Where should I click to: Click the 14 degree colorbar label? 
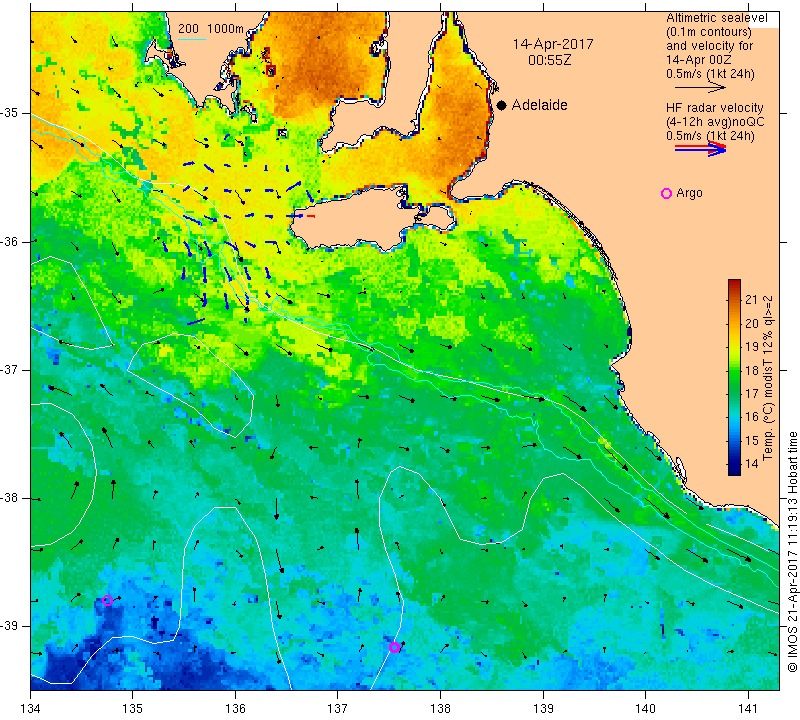coord(751,464)
